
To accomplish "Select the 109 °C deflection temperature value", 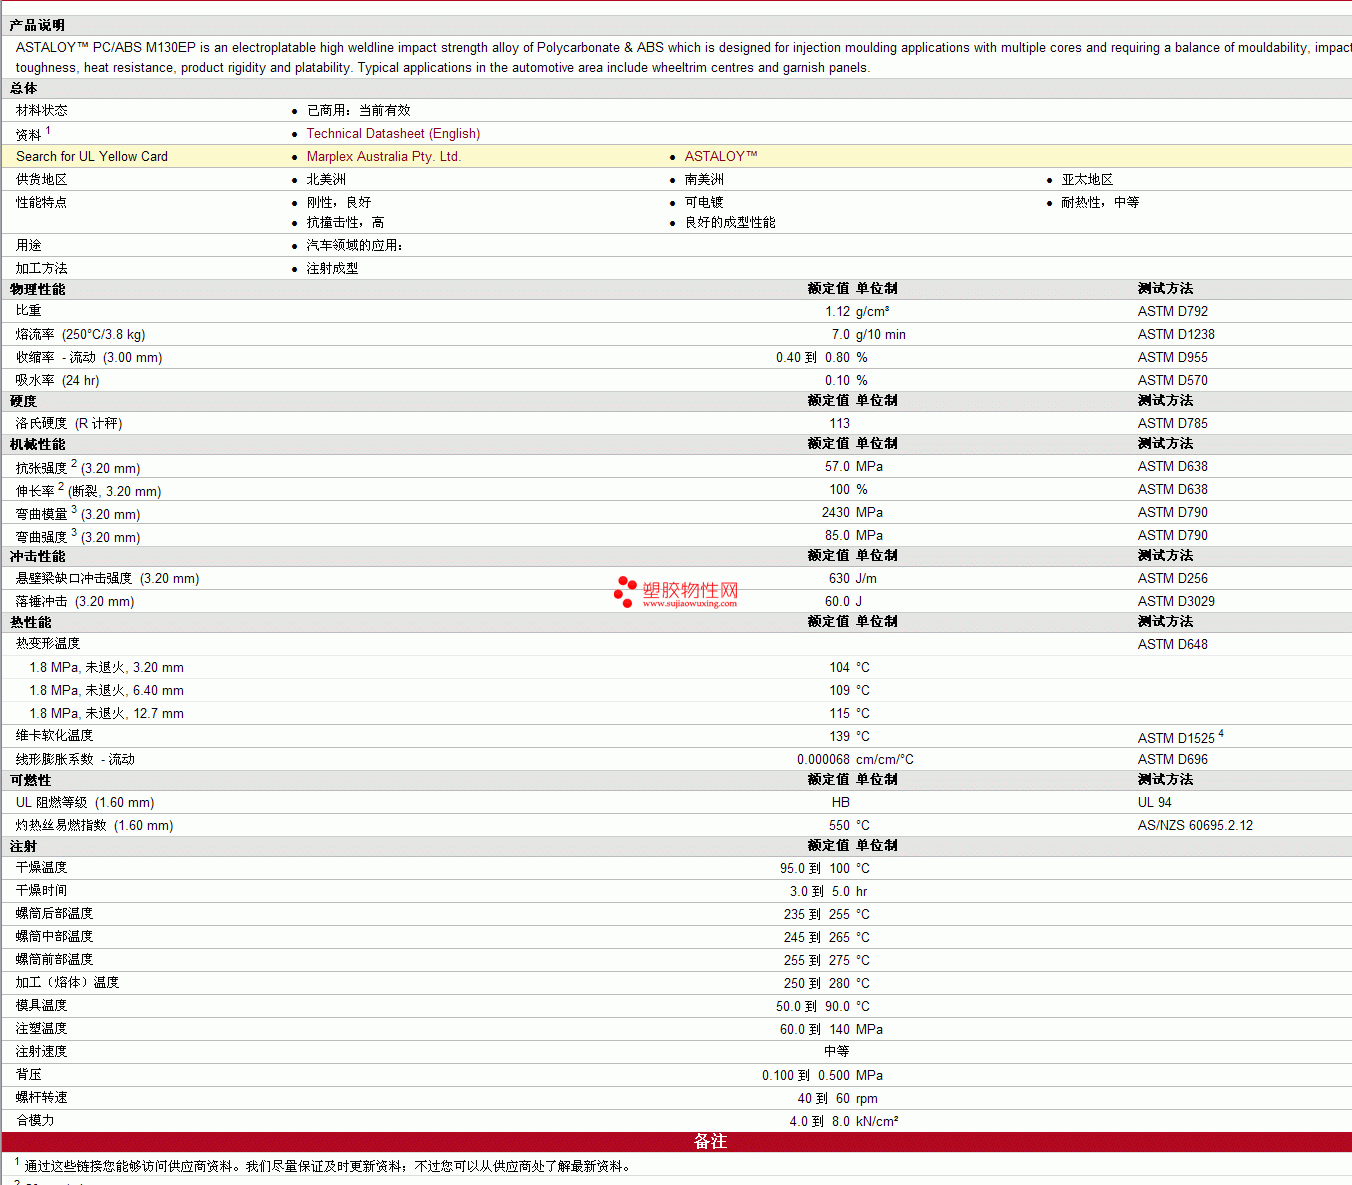I will coord(849,690).
